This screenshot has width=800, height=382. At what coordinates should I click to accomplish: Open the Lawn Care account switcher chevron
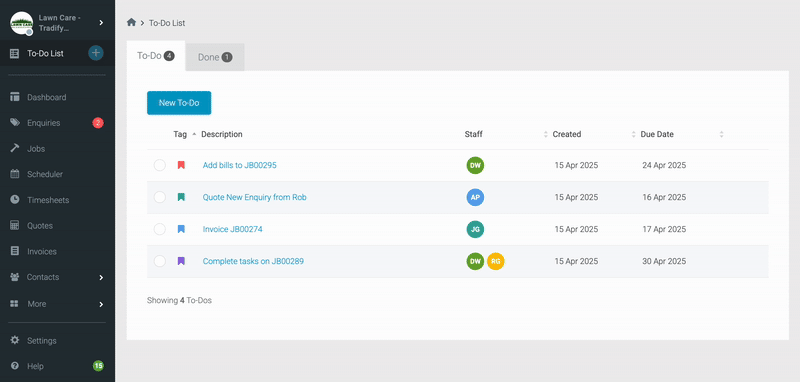[x=101, y=22]
